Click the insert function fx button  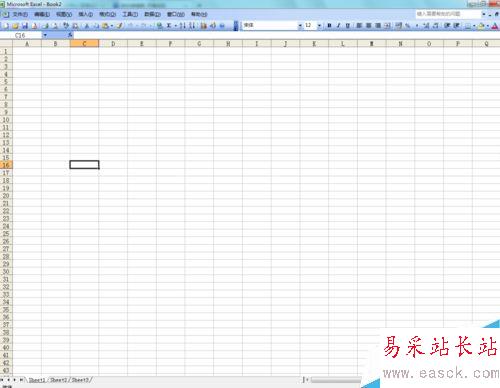[x=70, y=35]
